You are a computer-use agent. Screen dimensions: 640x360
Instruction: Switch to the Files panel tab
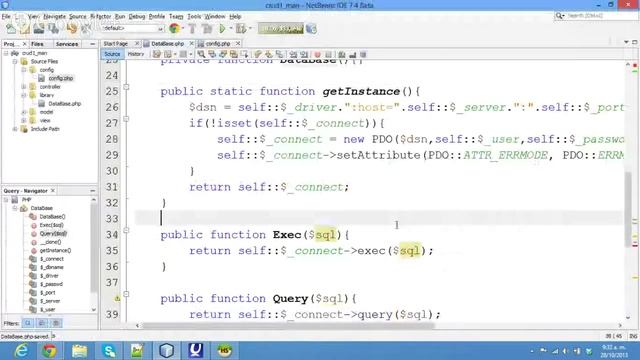(37, 44)
